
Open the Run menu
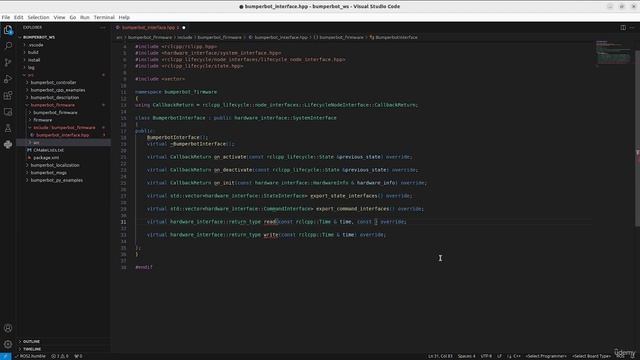click(x=84, y=17)
